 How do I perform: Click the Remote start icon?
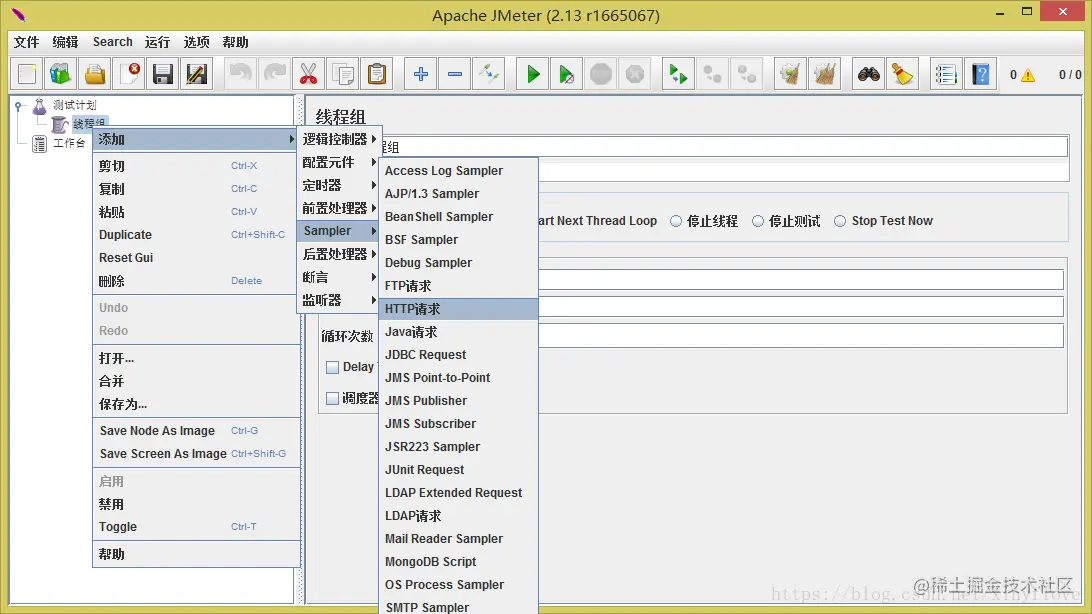coord(678,74)
